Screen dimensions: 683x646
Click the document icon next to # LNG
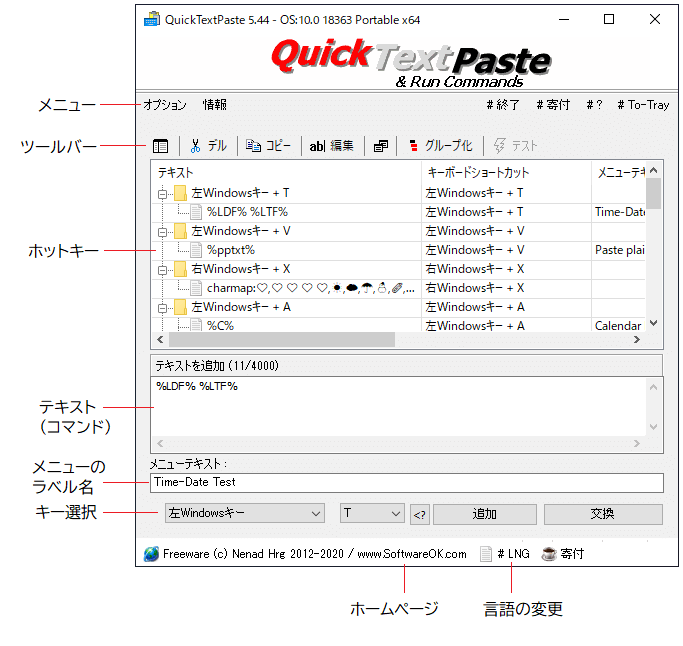[x=486, y=554]
